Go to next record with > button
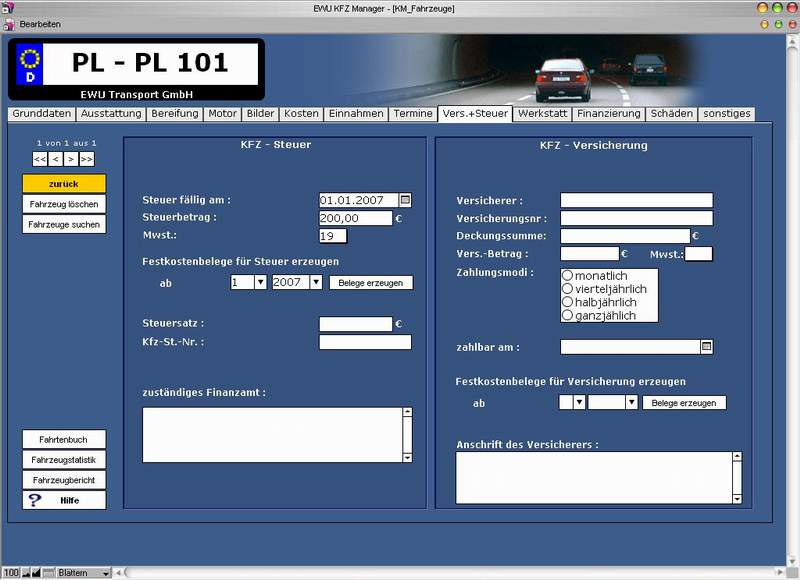The height and width of the screenshot is (580, 800). 71,159
